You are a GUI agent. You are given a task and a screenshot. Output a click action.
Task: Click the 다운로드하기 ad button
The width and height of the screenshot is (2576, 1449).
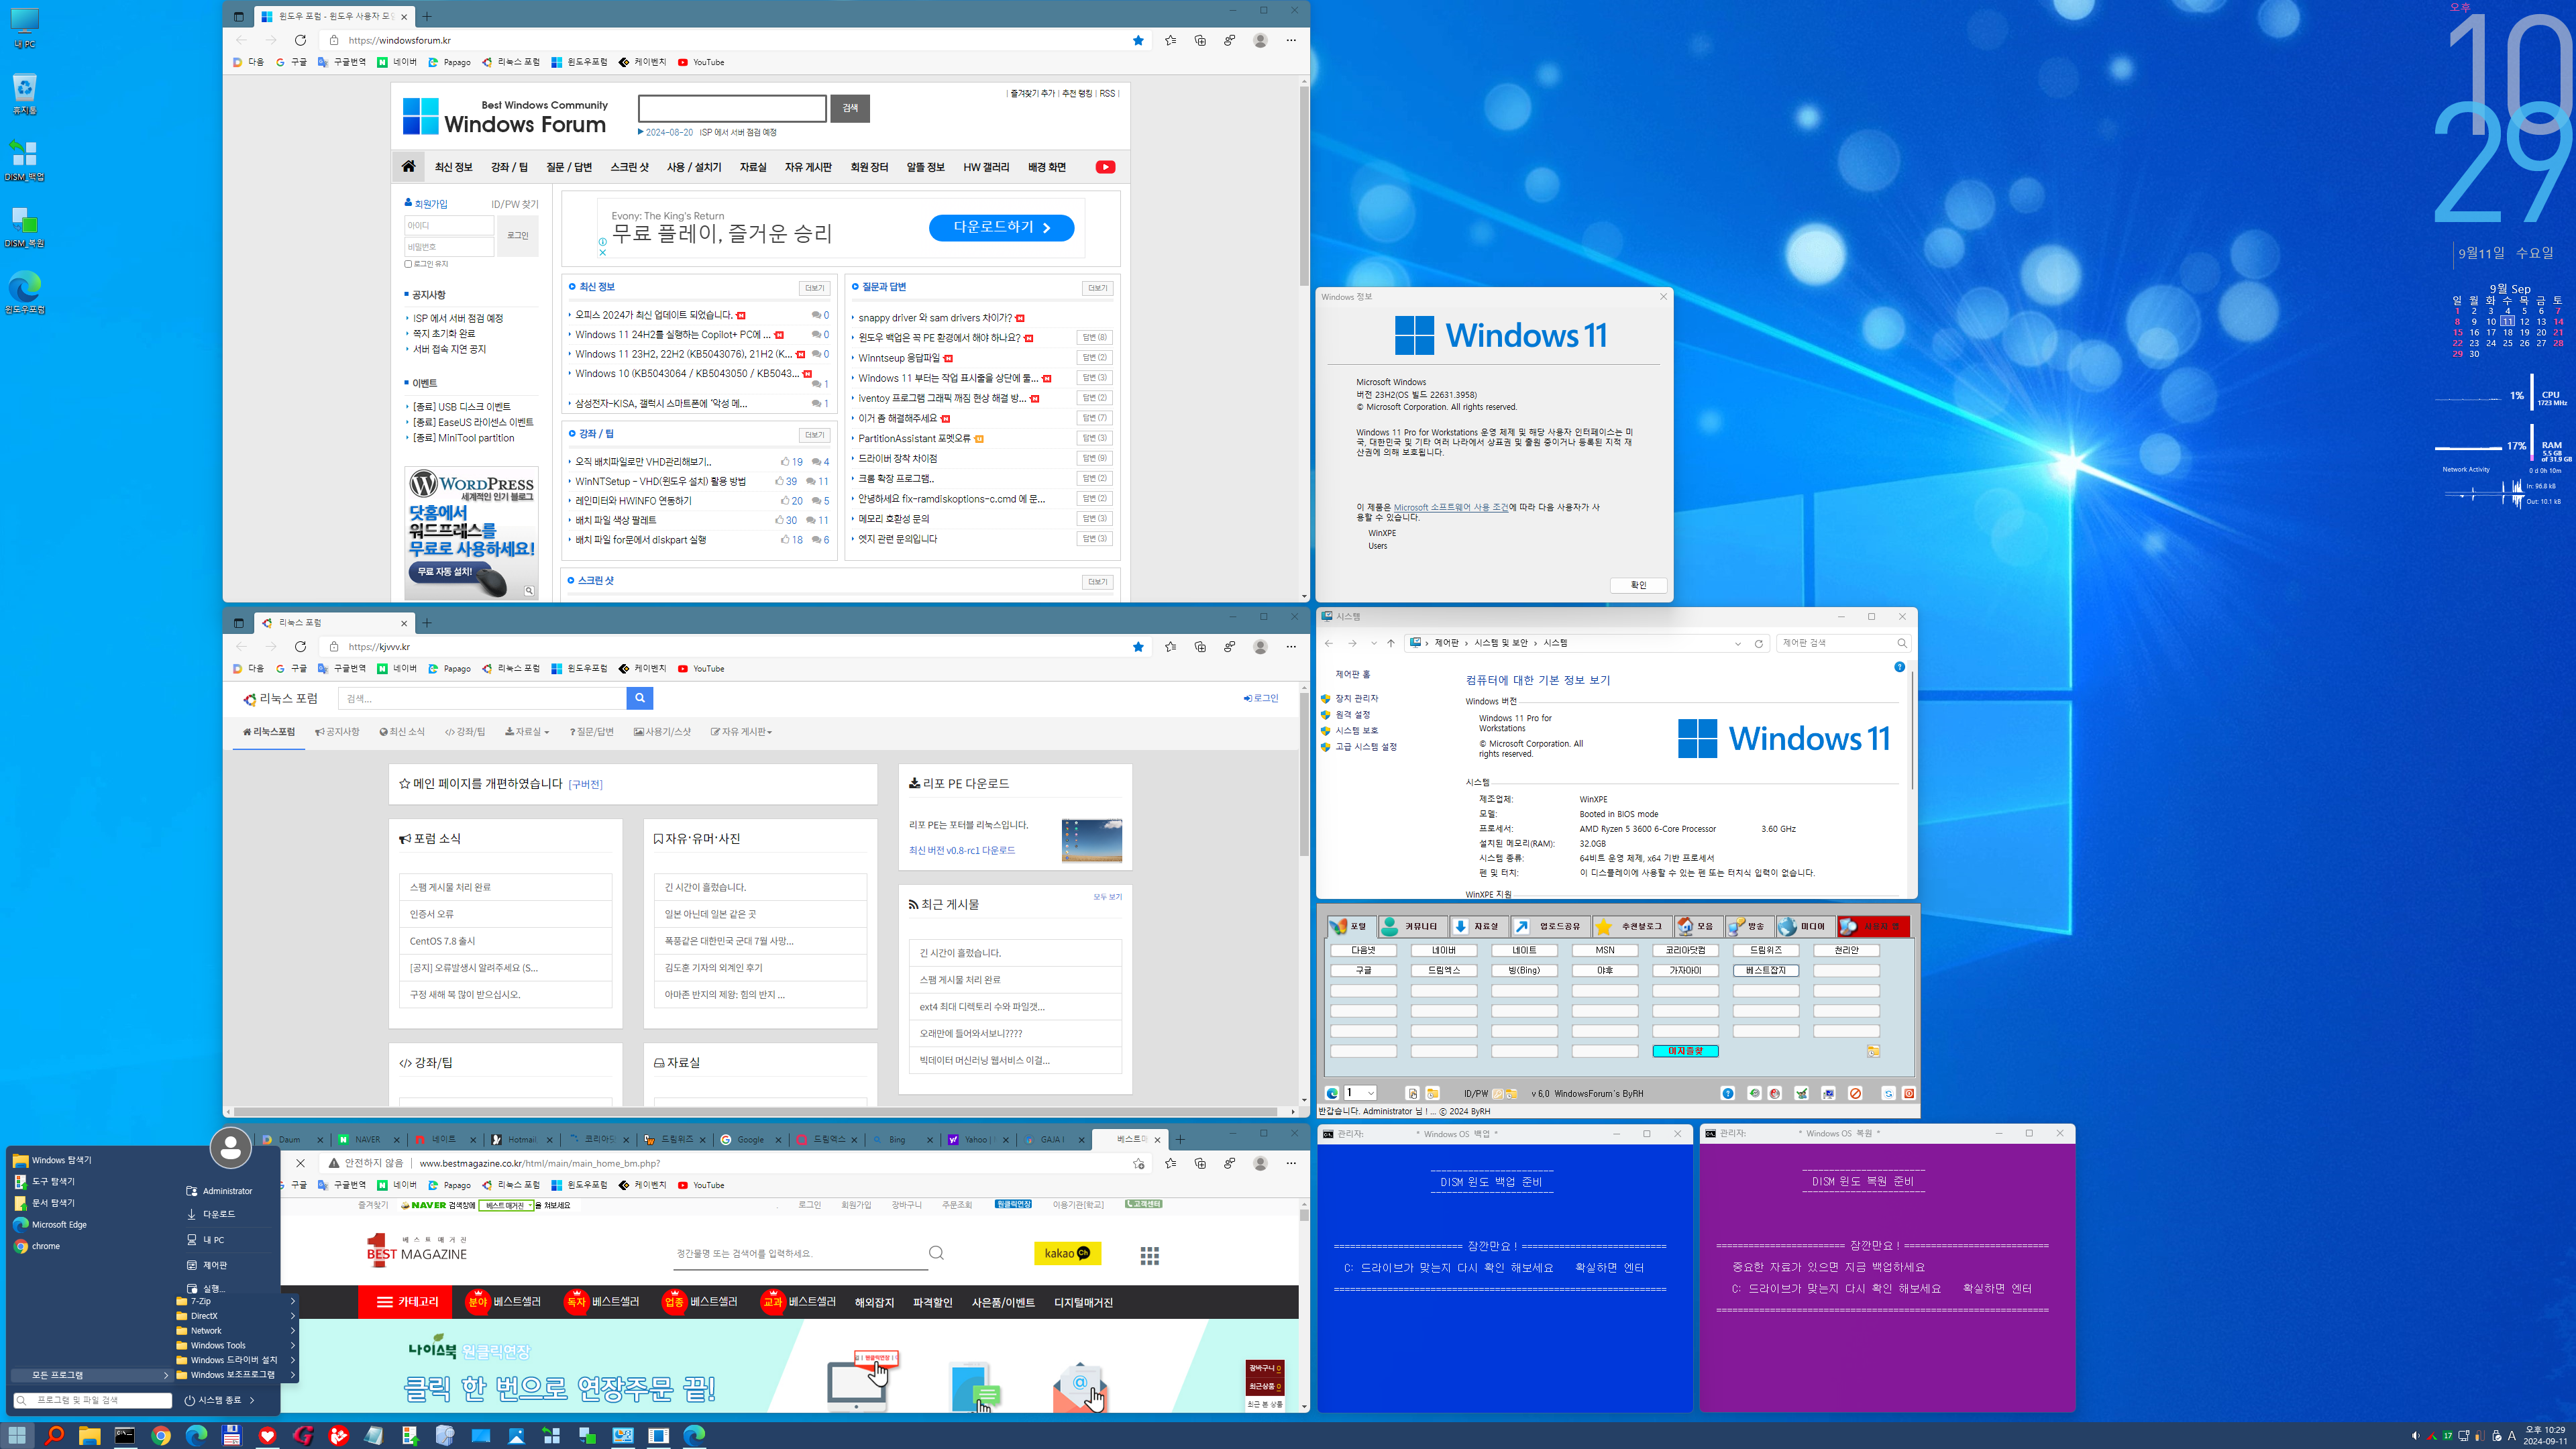pyautogui.click(x=1001, y=228)
